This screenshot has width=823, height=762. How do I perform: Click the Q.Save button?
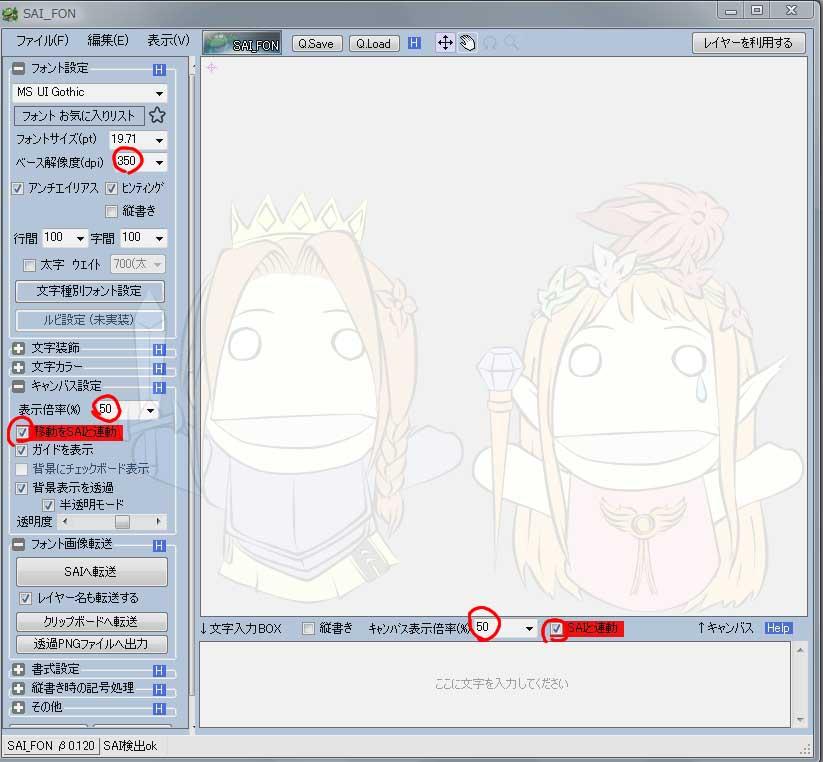[x=316, y=44]
